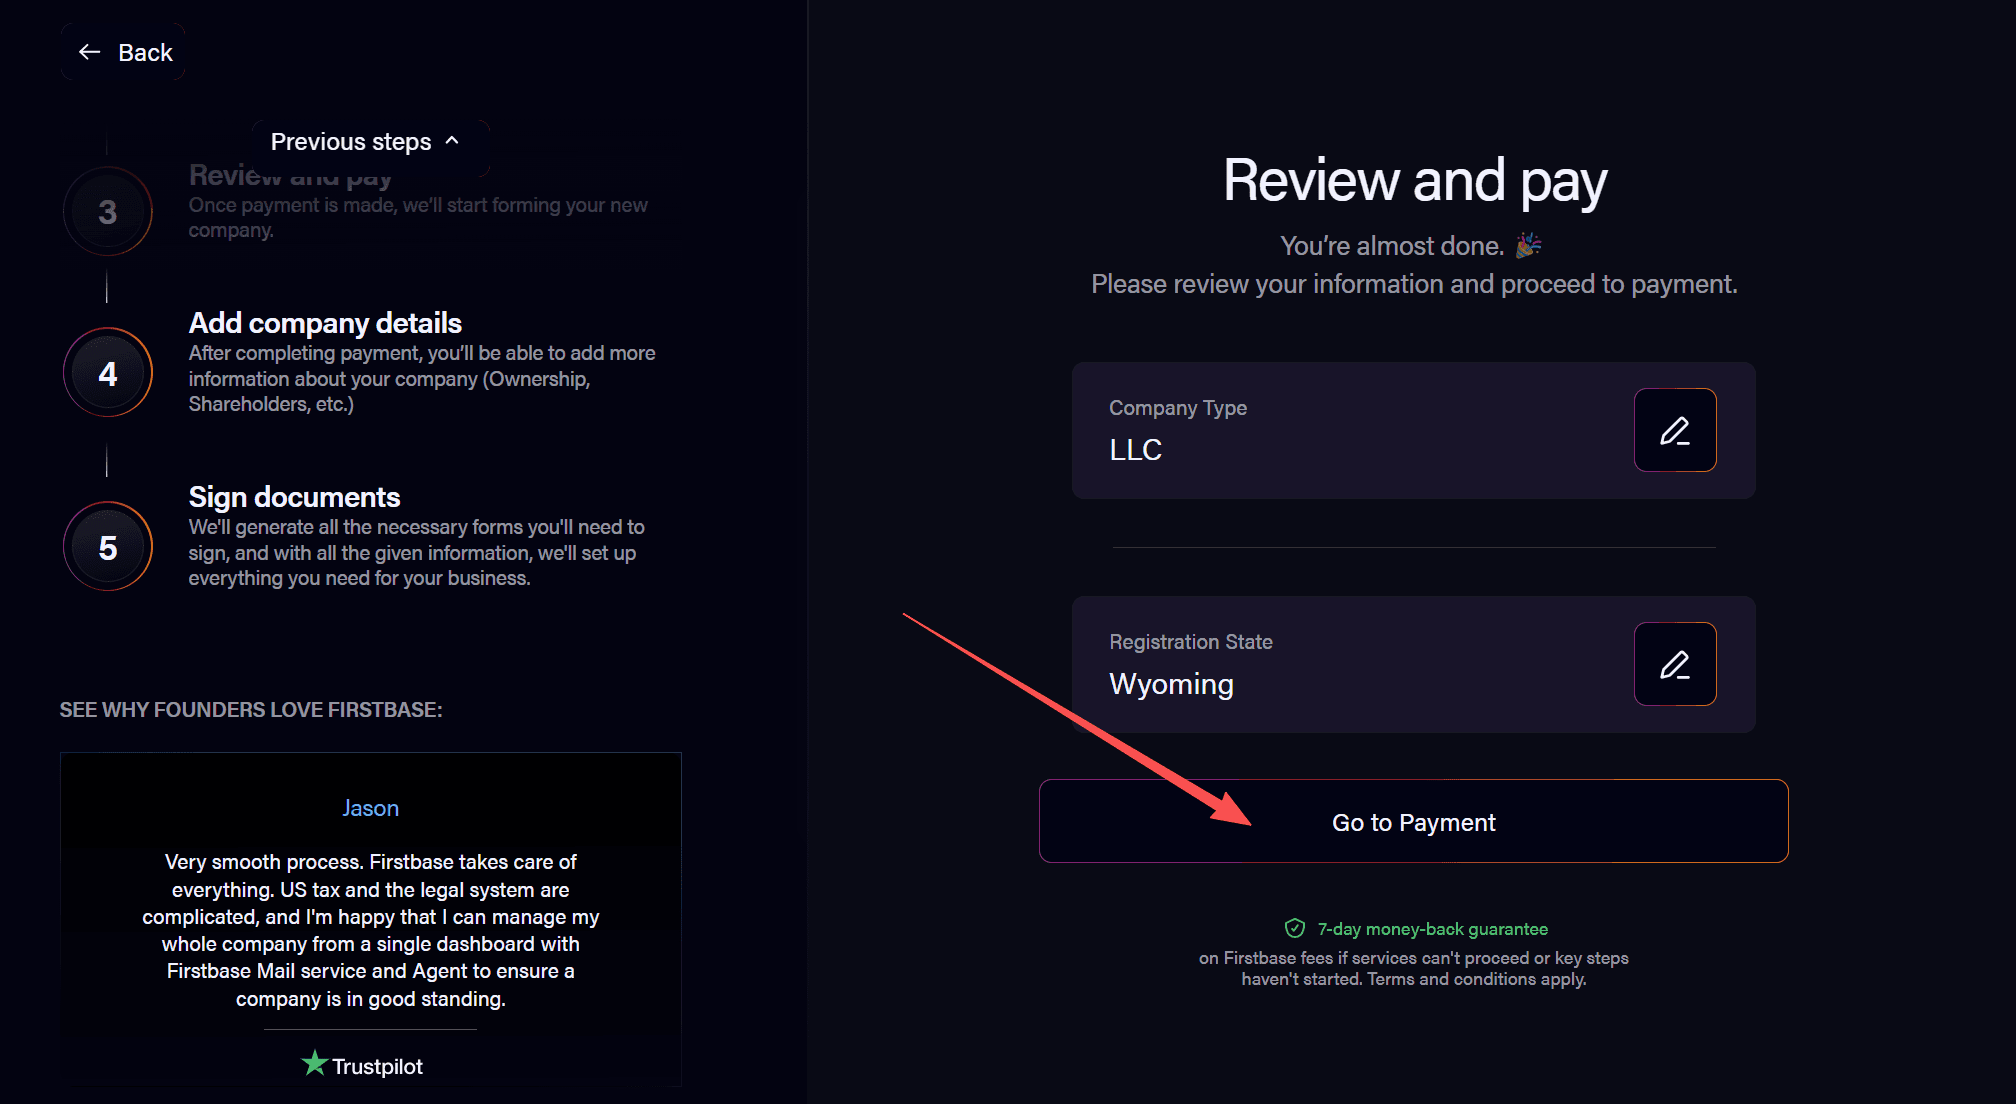The height and width of the screenshot is (1104, 2016).
Task: Click the Trustpilot logo star
Action: point(315,1063)
